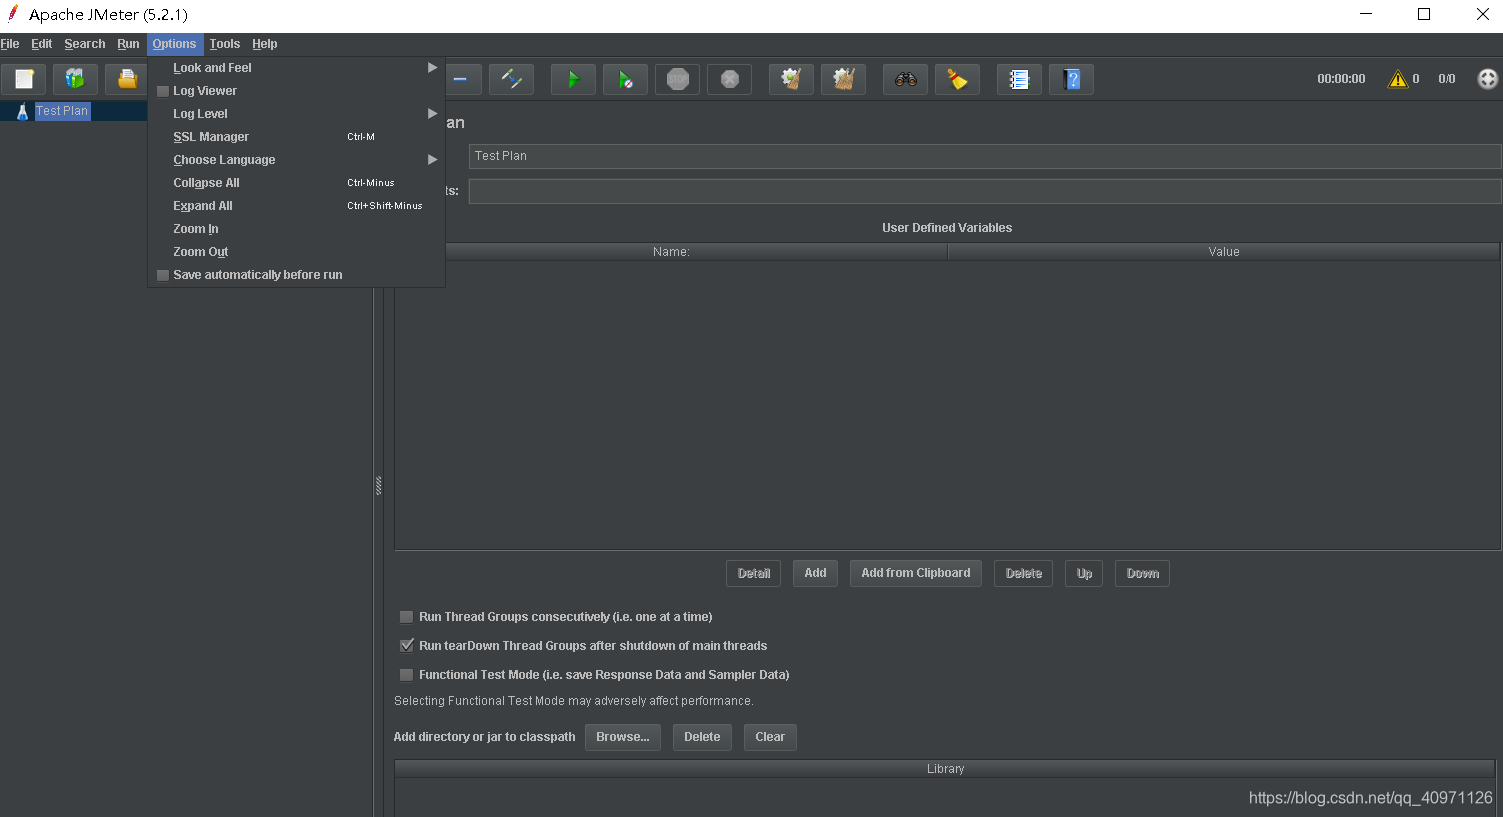The image size is (1503, 817).
Task: Open the Help question mark icon
Action: pyautogui.click(x=1071, y=79)
